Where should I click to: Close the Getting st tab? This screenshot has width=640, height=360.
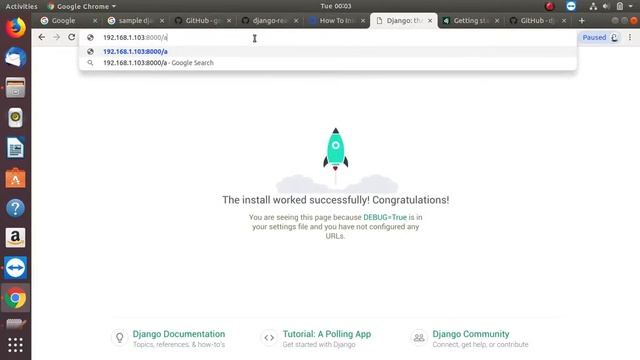pyautogui.click(x=497, y=20)
